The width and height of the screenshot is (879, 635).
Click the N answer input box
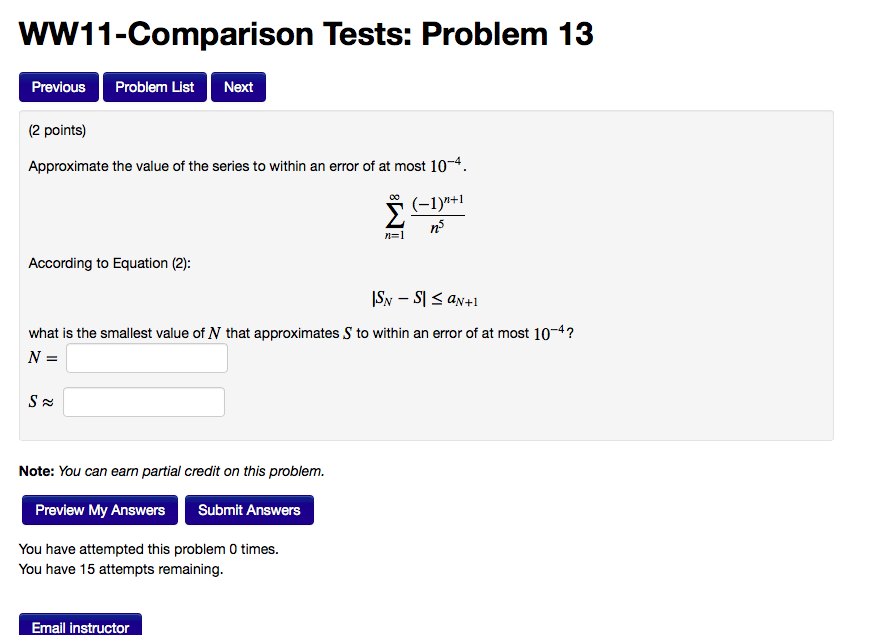click(146, 357)
